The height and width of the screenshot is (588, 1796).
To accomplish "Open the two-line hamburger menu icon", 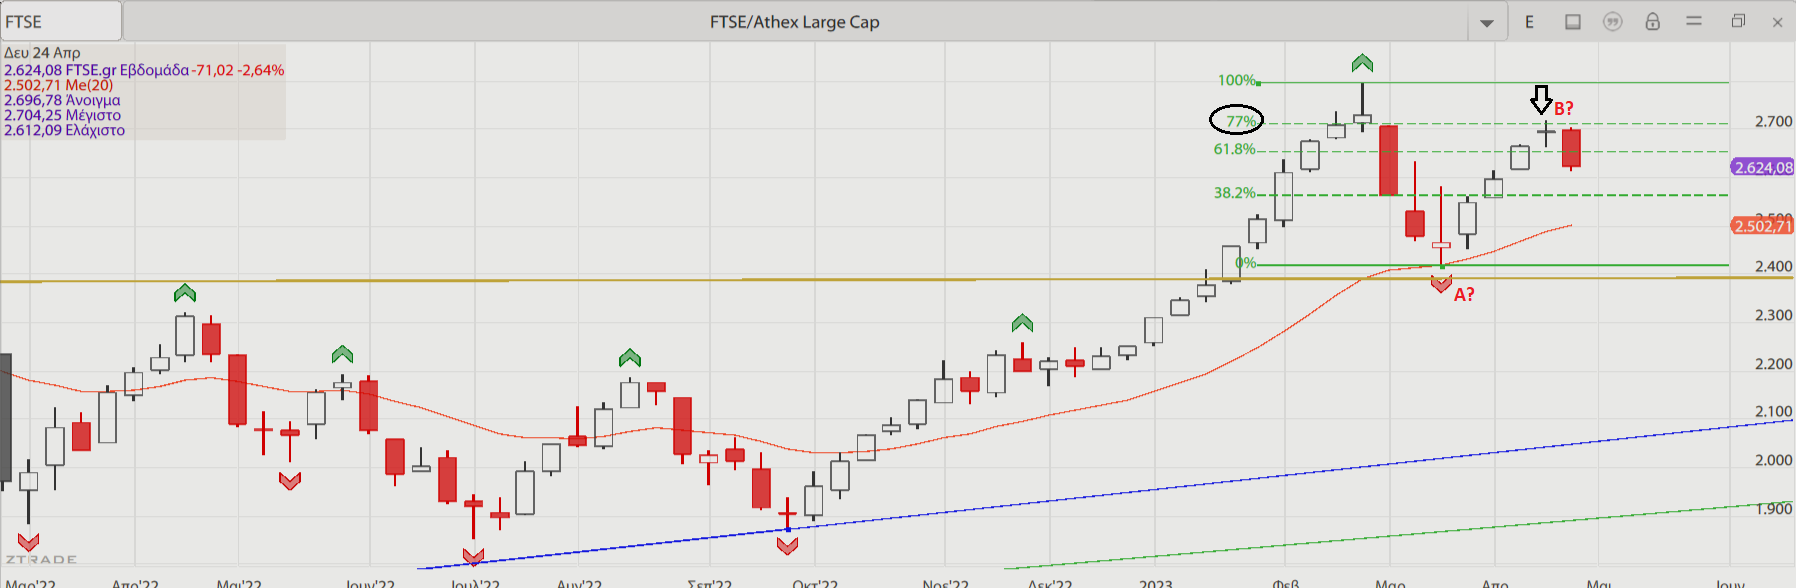I will coord(1694,21).
